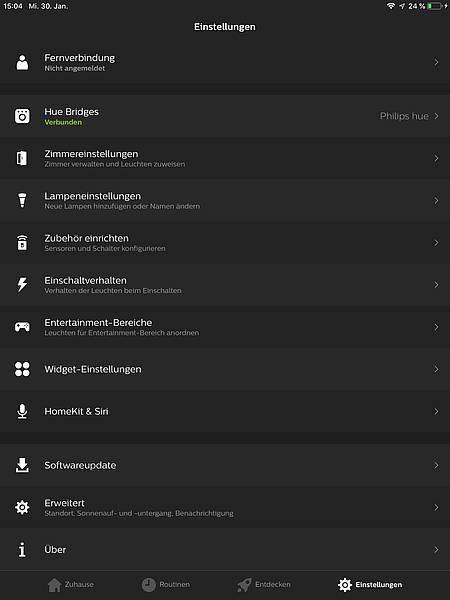450x600 pixels.
Task: Tap the Softwareupdate download icon
Action: point(22,465)
